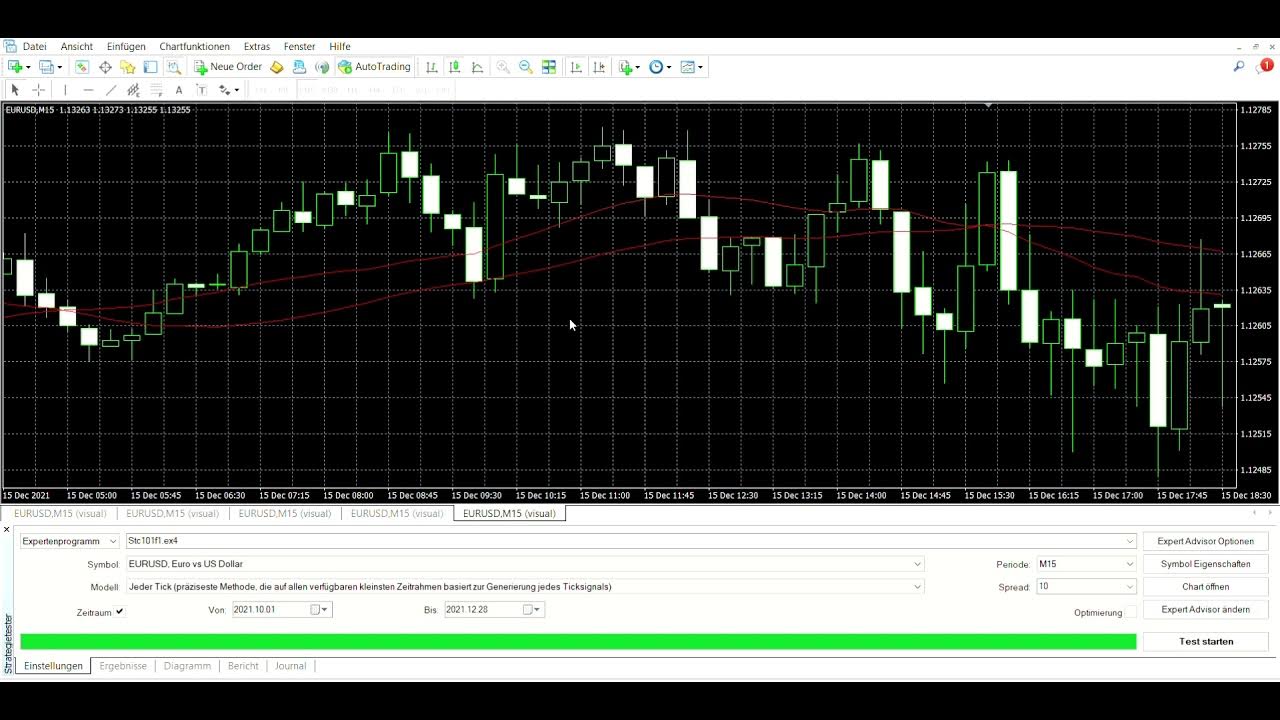Select the Cursor arrow tool
1280x720 pixels.
click(15, 90)
